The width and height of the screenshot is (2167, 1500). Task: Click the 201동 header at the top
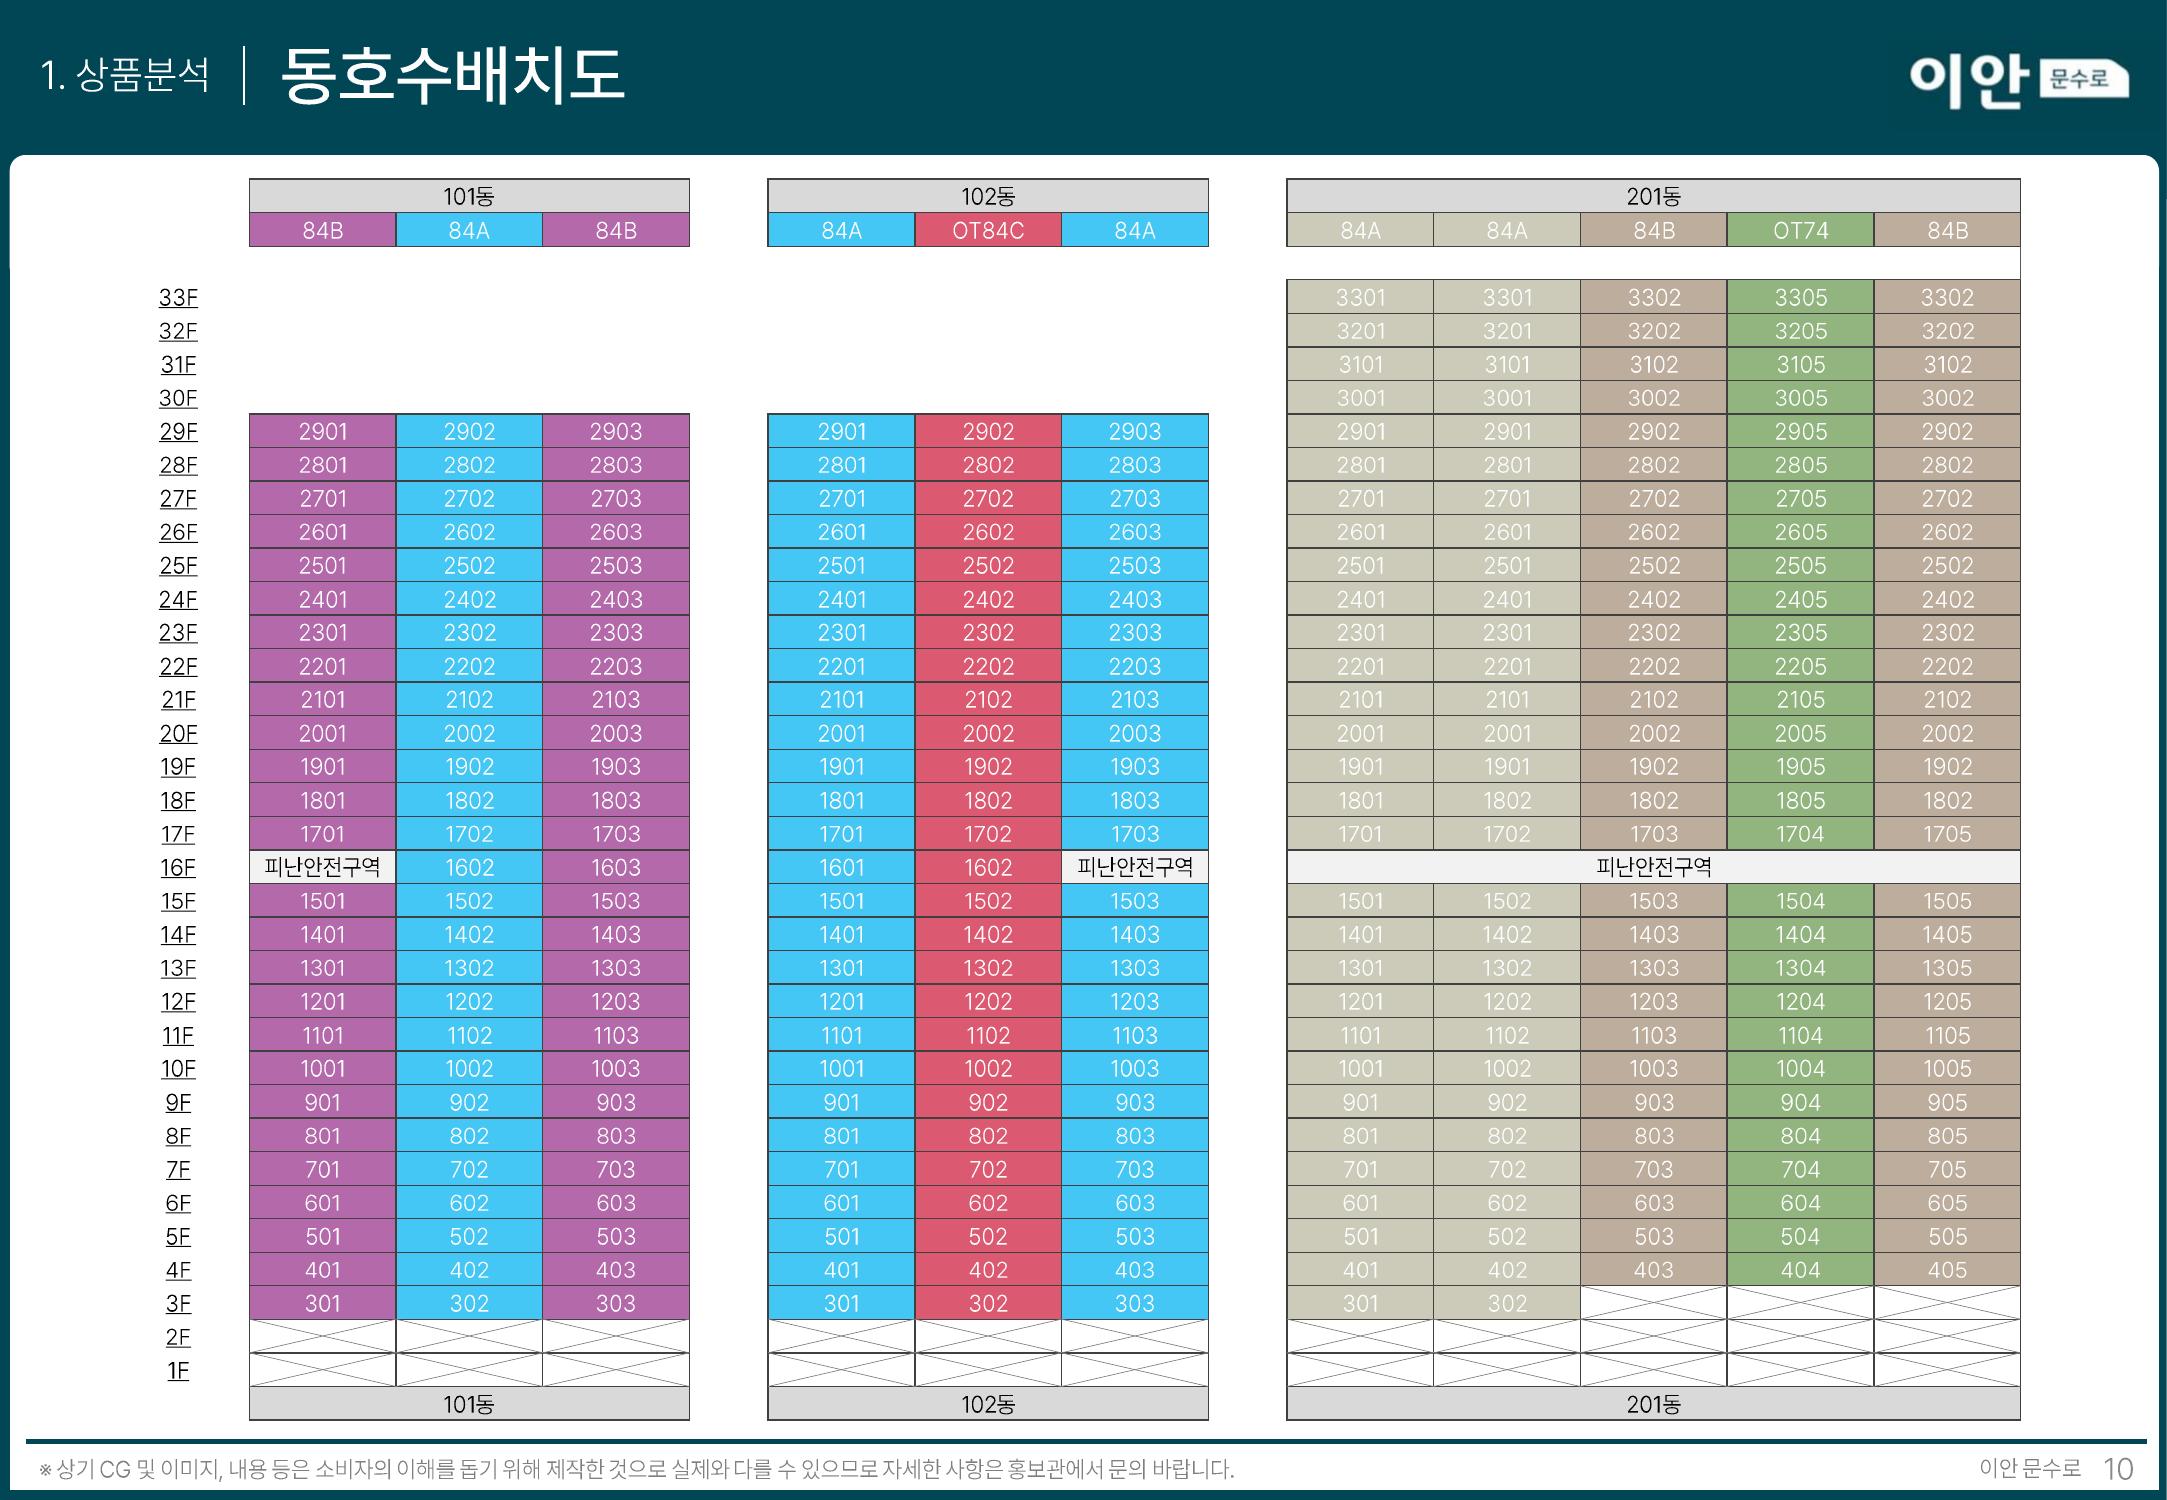1653,196
